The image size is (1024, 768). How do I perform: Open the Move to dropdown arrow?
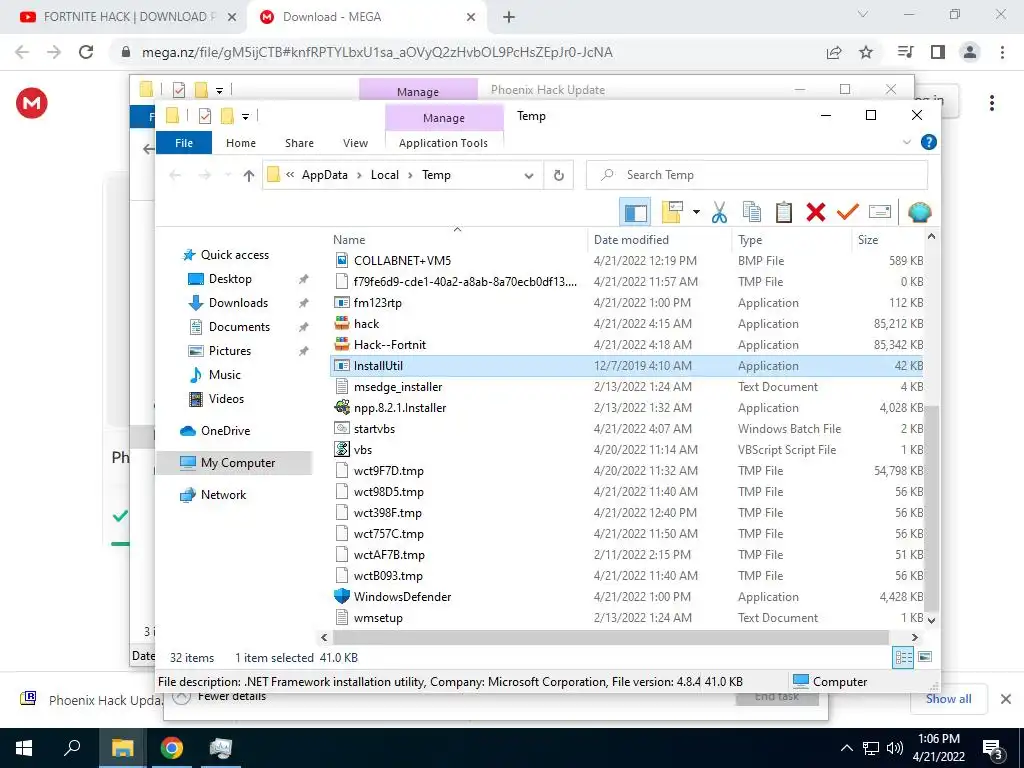[x=696, y=212]
